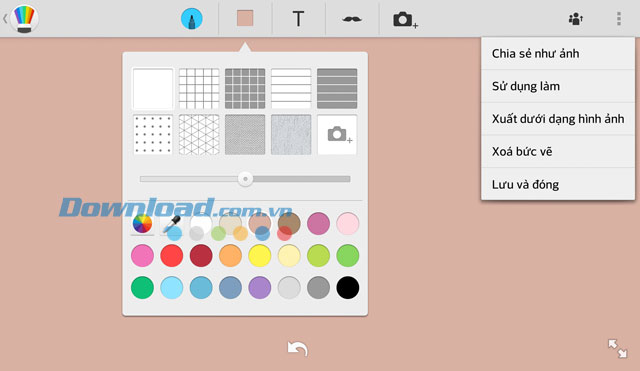Choose "Xuất dưới dạng hình ảnh" option
Viewport: 640px width, 371px height.
point(558,119)
